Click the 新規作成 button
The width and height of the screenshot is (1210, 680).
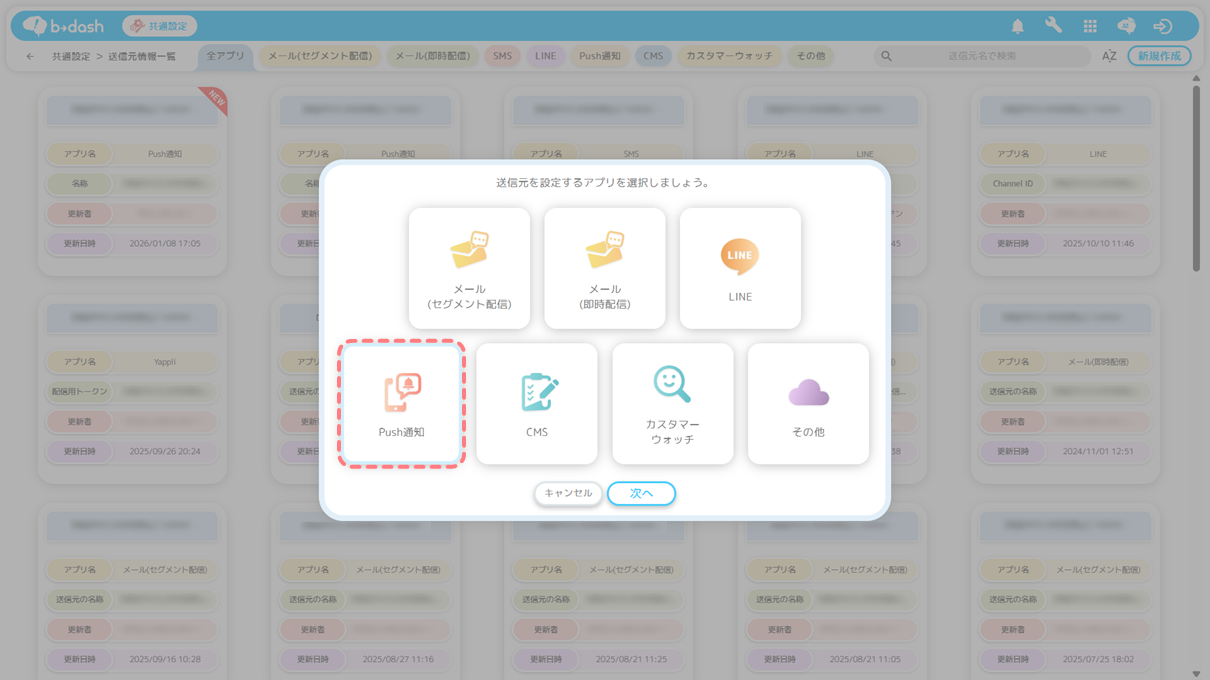coord(1159,56)
